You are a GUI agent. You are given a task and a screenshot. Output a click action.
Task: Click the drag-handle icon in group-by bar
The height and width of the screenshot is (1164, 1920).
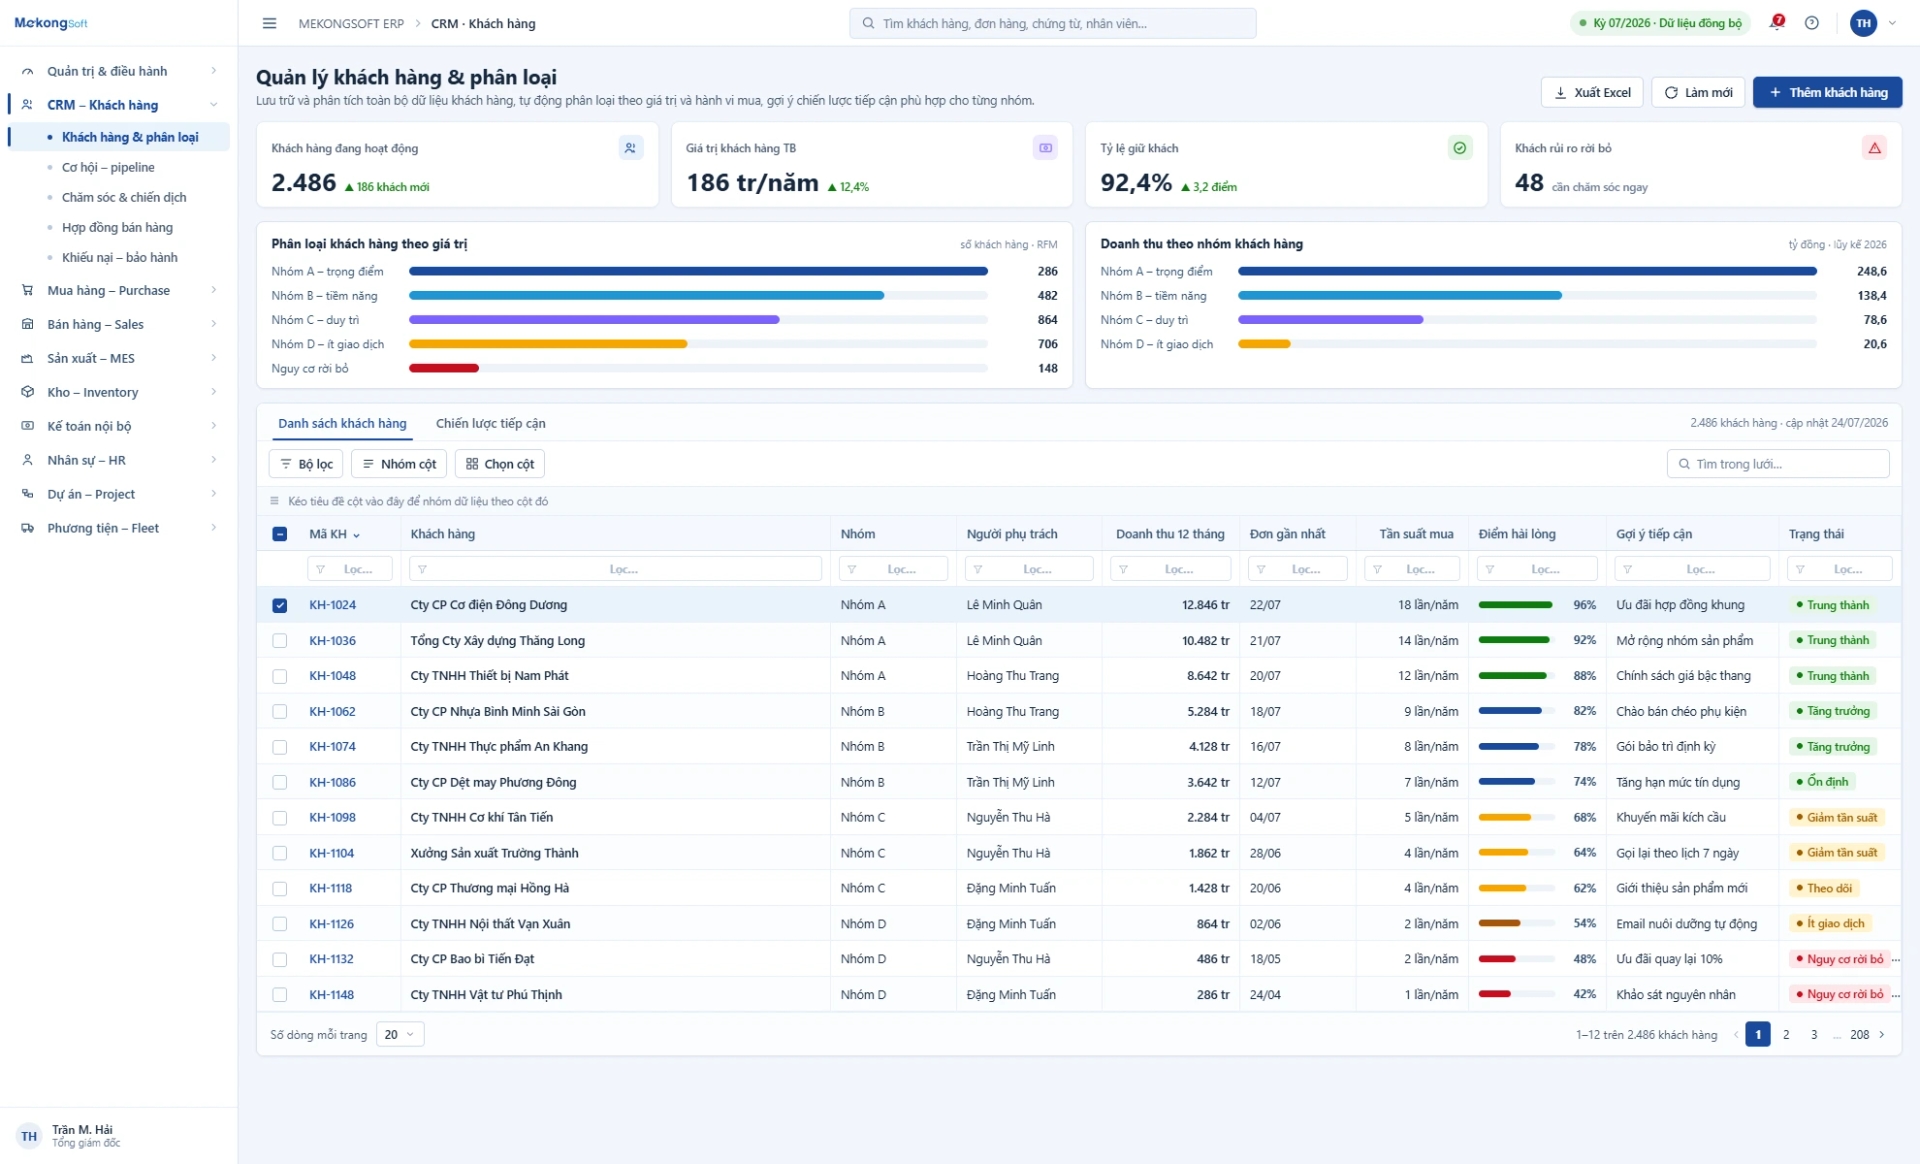[274, 501]
